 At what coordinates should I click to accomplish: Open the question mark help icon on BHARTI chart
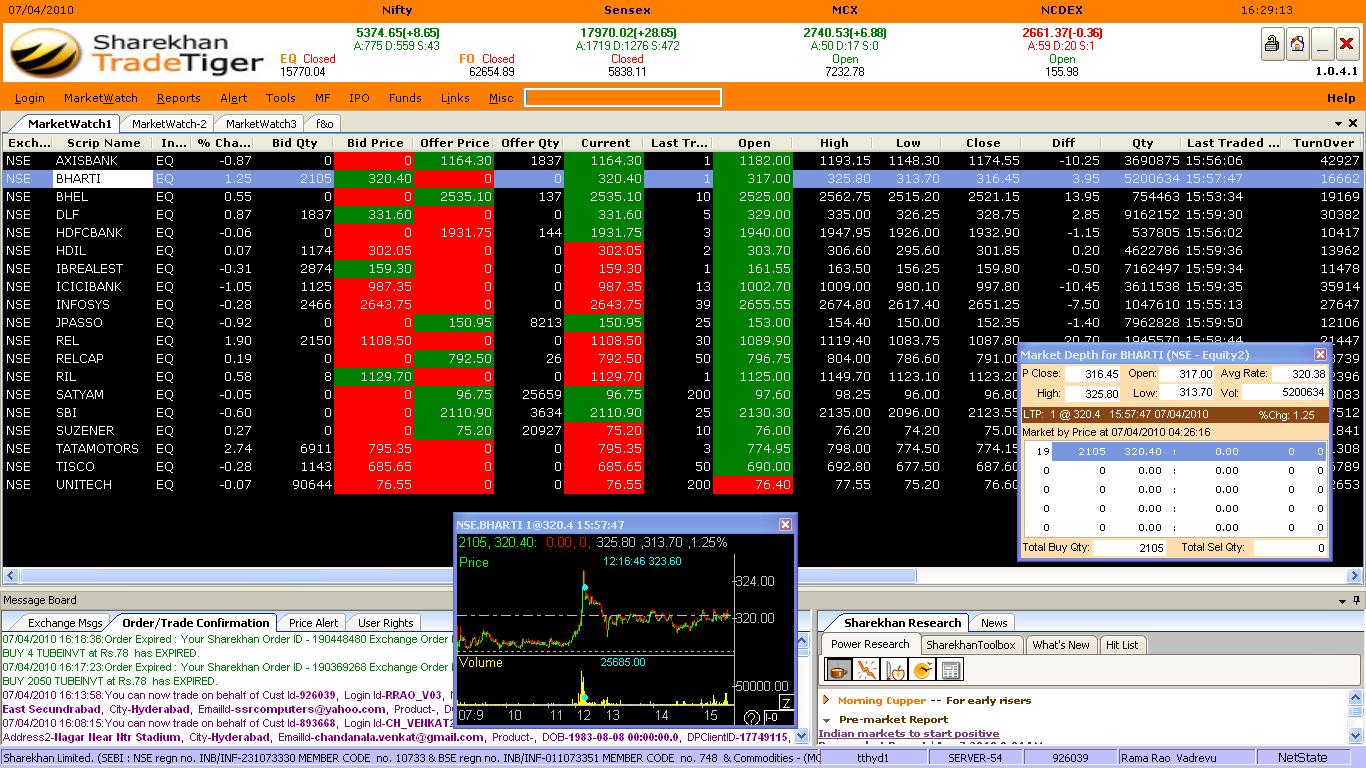tap(751, 718)
